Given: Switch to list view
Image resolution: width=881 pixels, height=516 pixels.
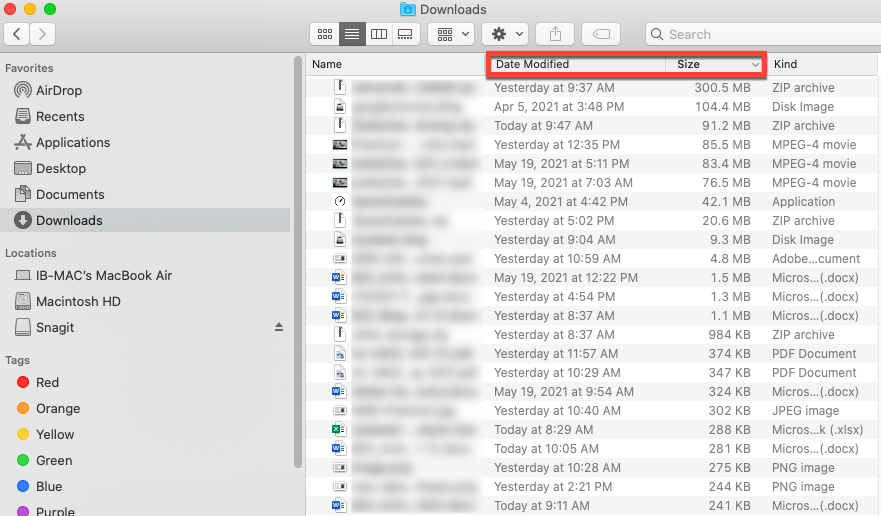Looking at the screenshot, I should tap(352, 34).
